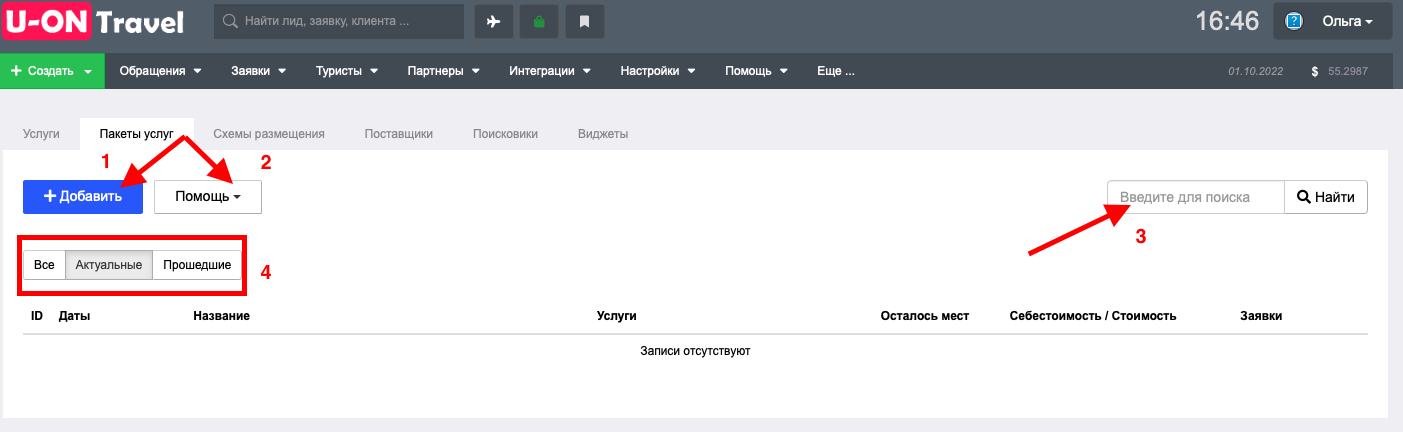Open the Поставщики tab
1403x432 pixels.
[x=398, y=133]
